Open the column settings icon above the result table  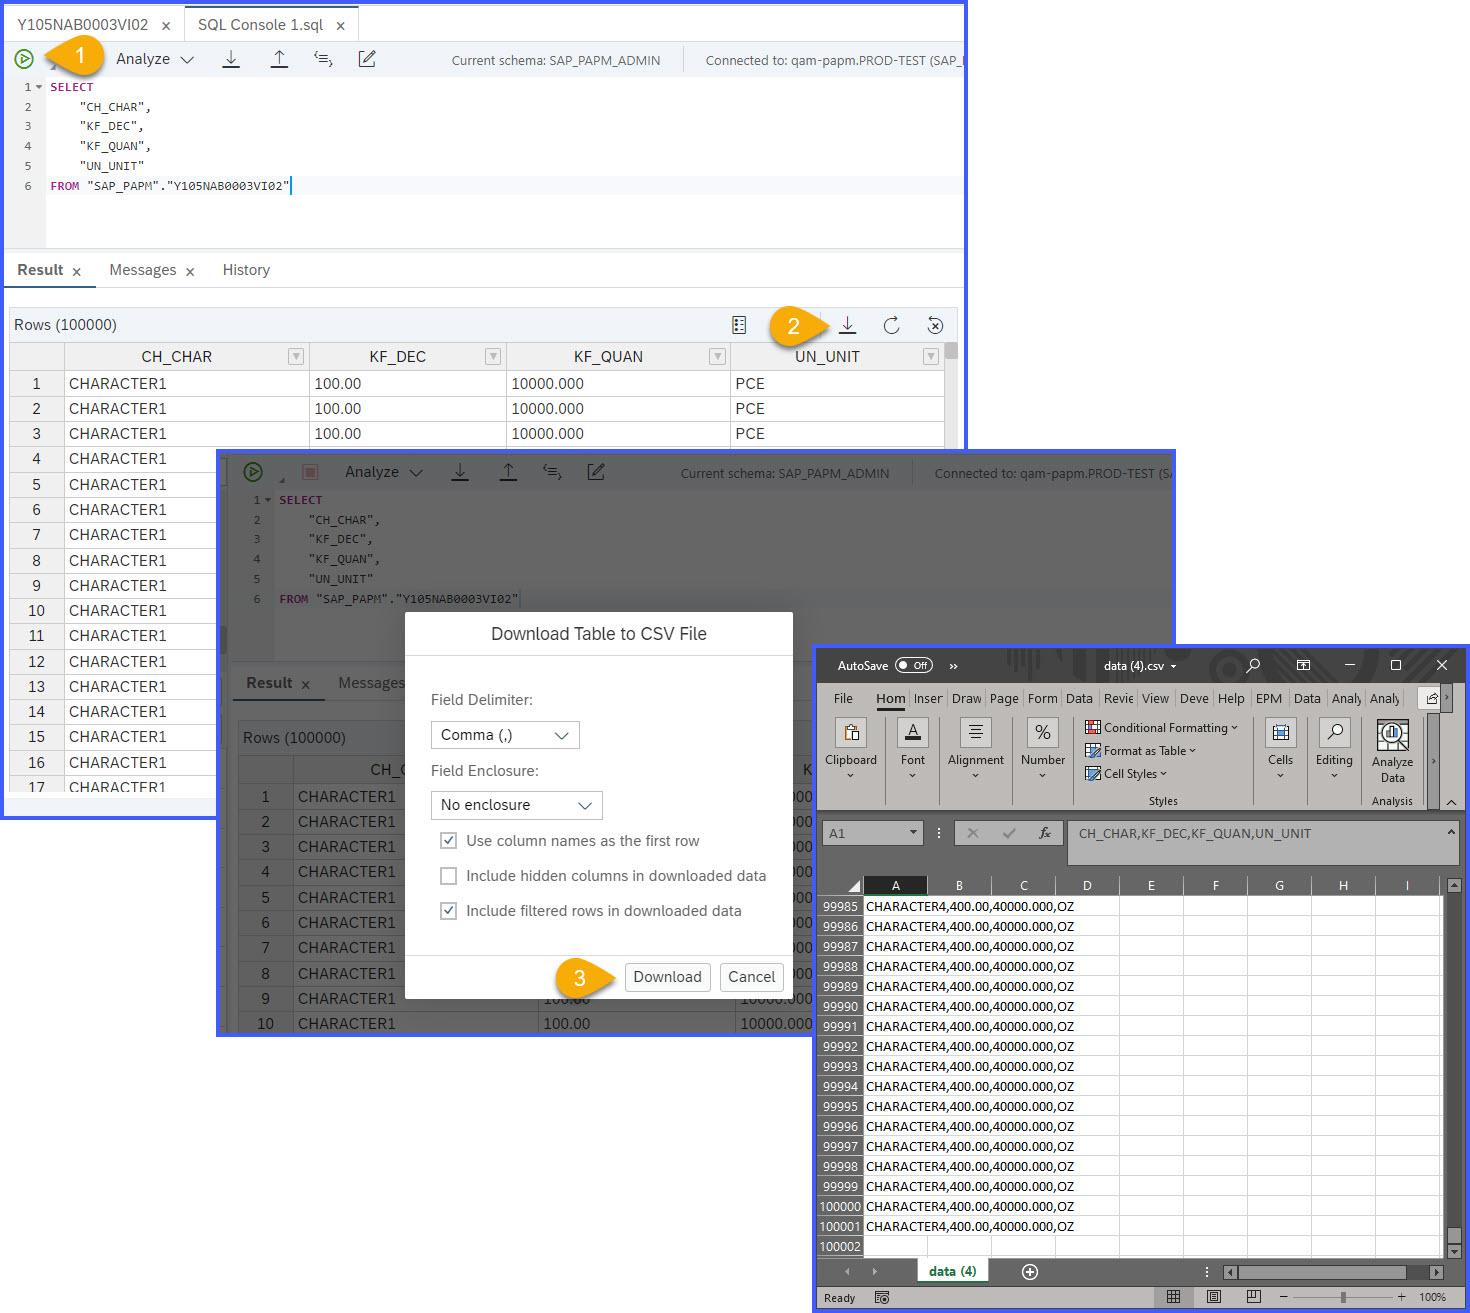click(739, 325)
